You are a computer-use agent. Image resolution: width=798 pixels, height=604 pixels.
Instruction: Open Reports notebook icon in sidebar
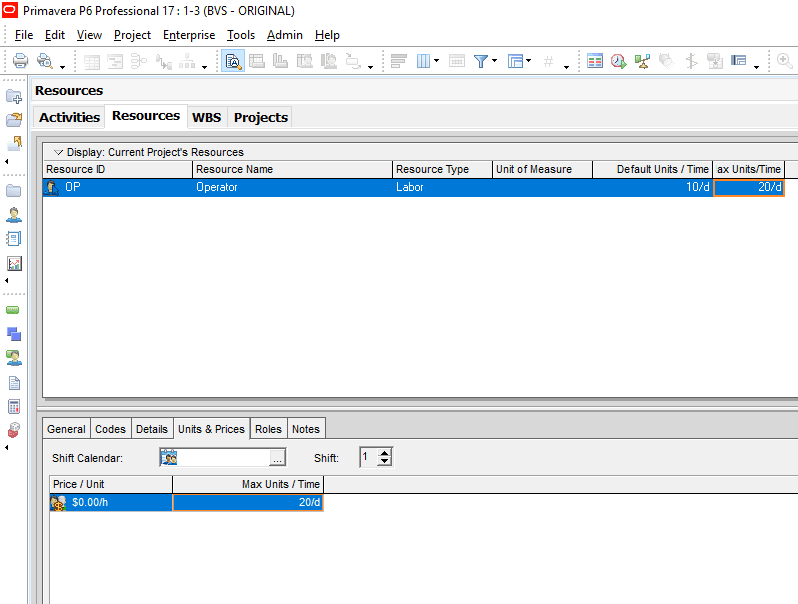pyautogui.click(x=14, y=239)
